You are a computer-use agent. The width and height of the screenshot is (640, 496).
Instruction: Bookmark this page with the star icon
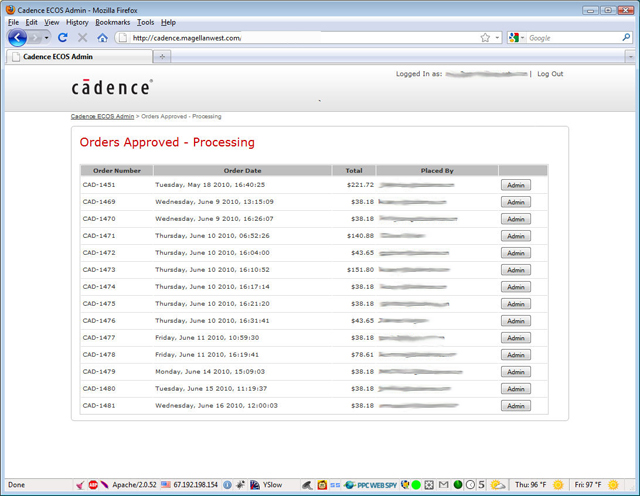[x=485, y=38]
